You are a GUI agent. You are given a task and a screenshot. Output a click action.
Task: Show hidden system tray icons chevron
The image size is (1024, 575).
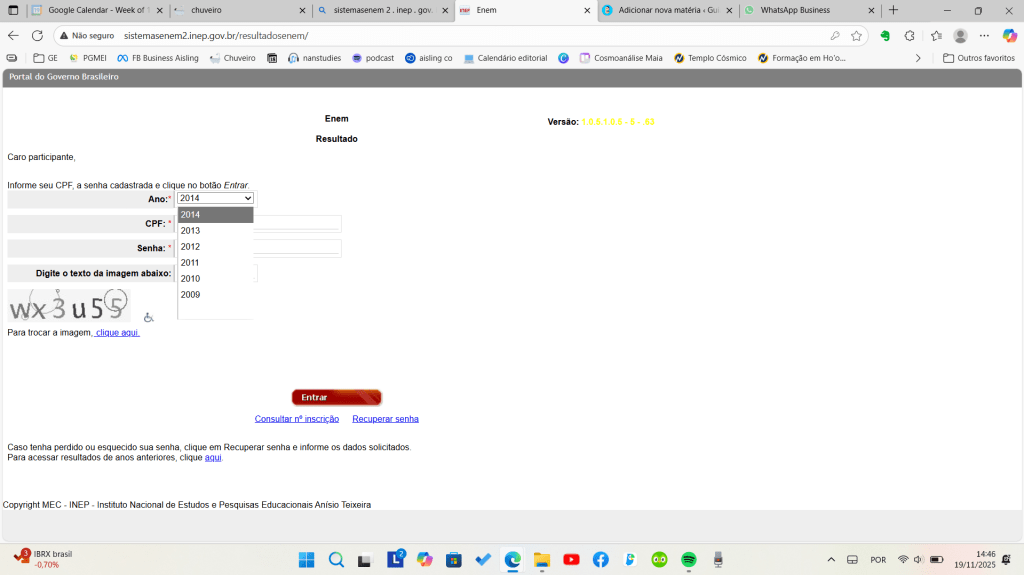click(x=830, y=559)
